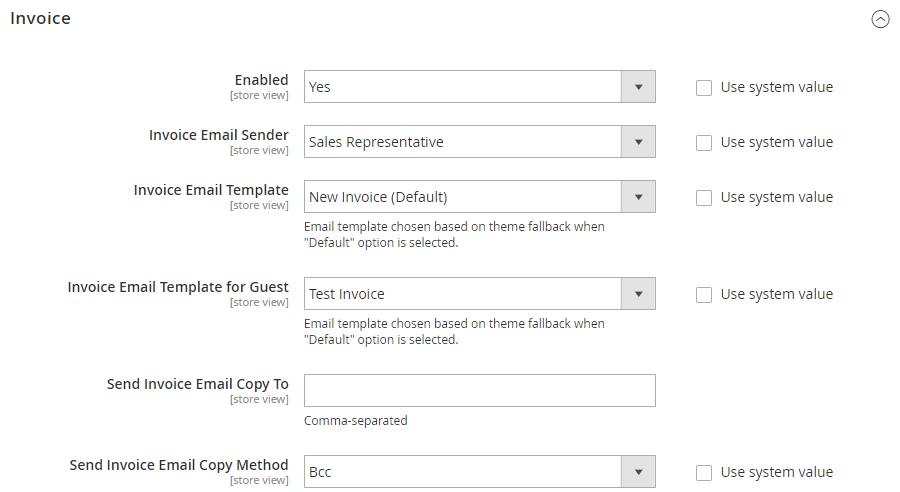
Task: Open the Sales Representative sender dropdown
Action: point(480,142)
